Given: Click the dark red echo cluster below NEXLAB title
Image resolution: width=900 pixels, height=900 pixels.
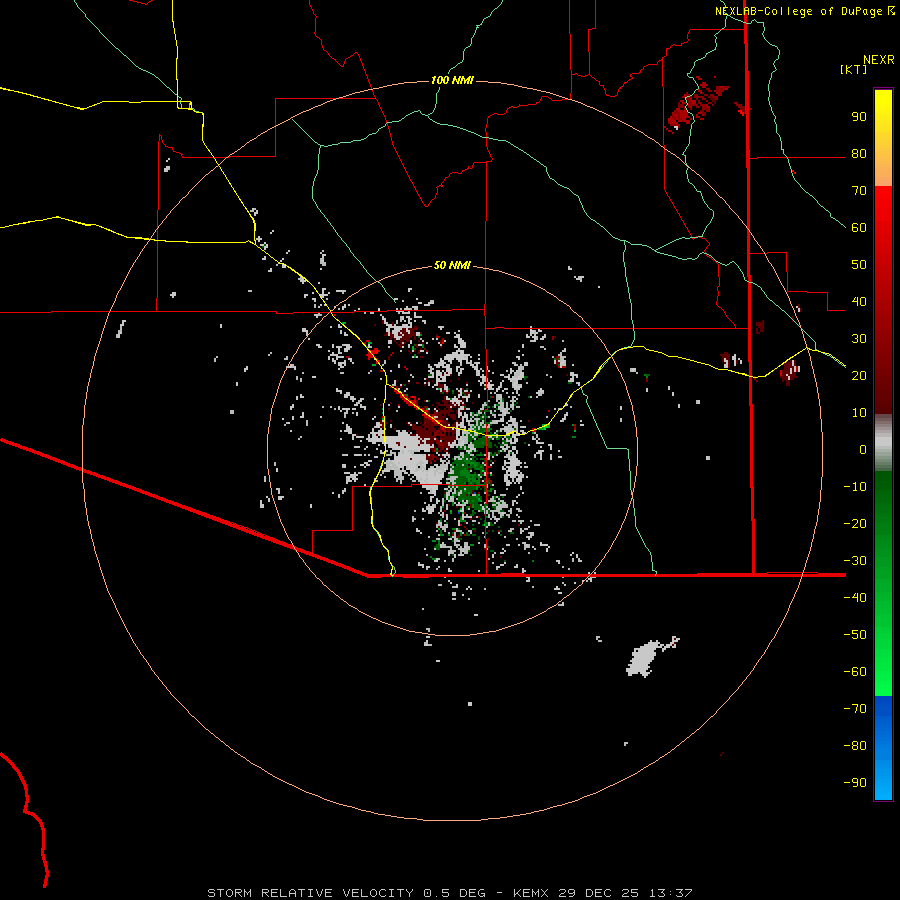Looking at the screenshot, I should (698, 105).
